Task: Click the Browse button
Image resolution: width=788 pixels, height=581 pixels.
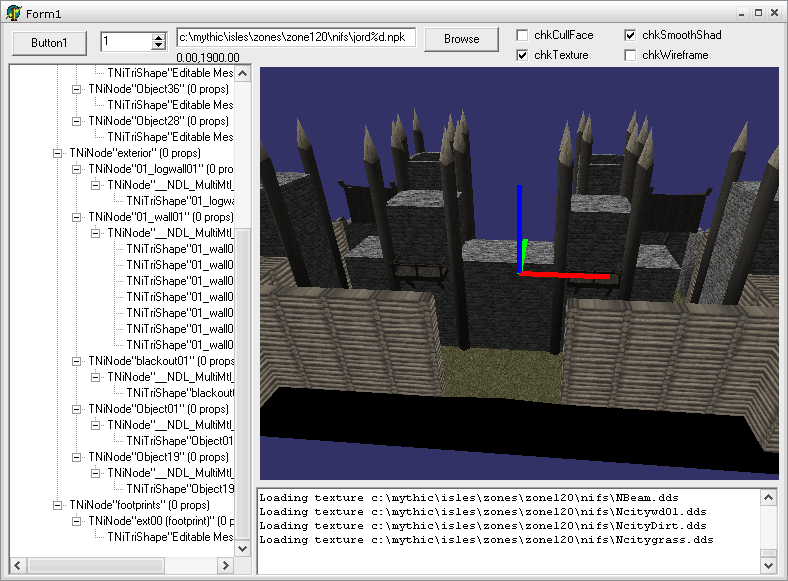Action: [461, 39]
